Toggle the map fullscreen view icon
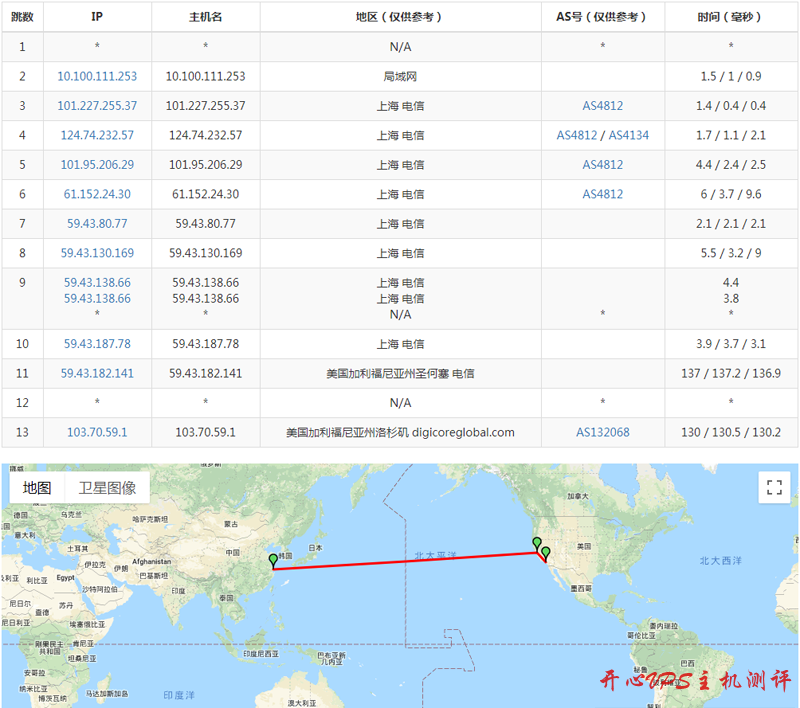Viewport: 800px width, 708px height. pyautogui.click(x=772, y=488)
